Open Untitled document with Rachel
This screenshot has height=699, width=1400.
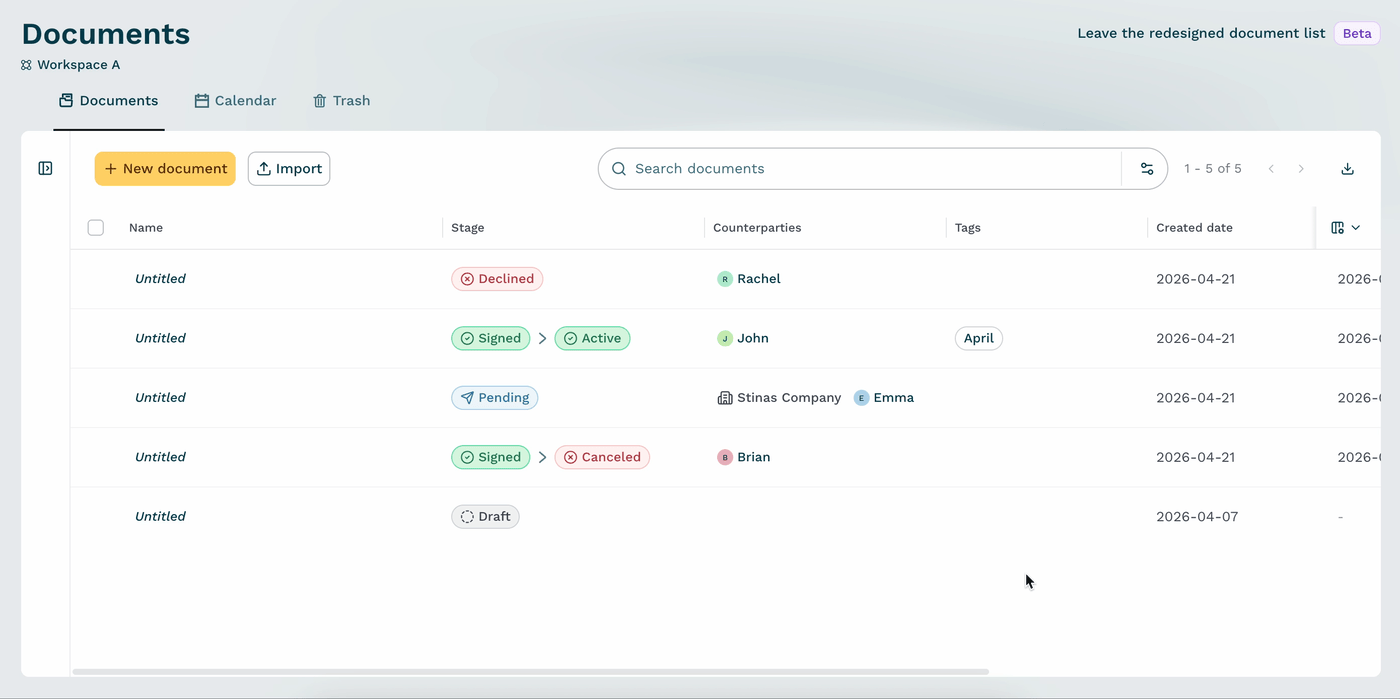point(160,279)
